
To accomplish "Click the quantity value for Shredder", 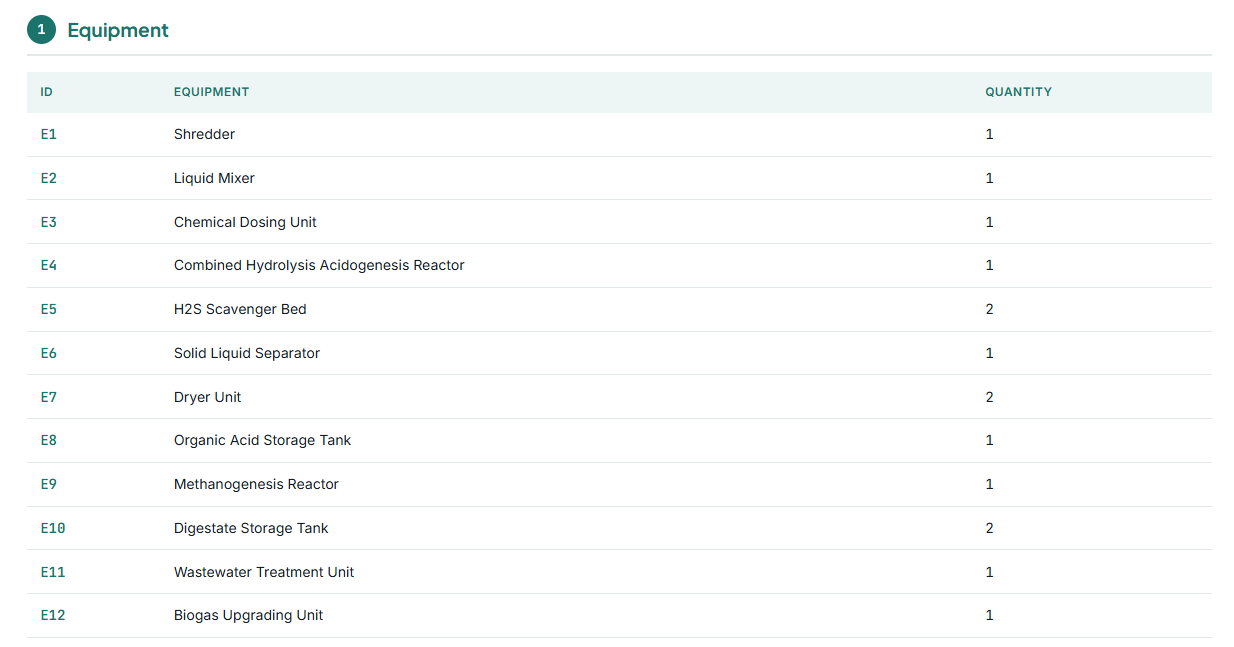I will pos(990,134).
